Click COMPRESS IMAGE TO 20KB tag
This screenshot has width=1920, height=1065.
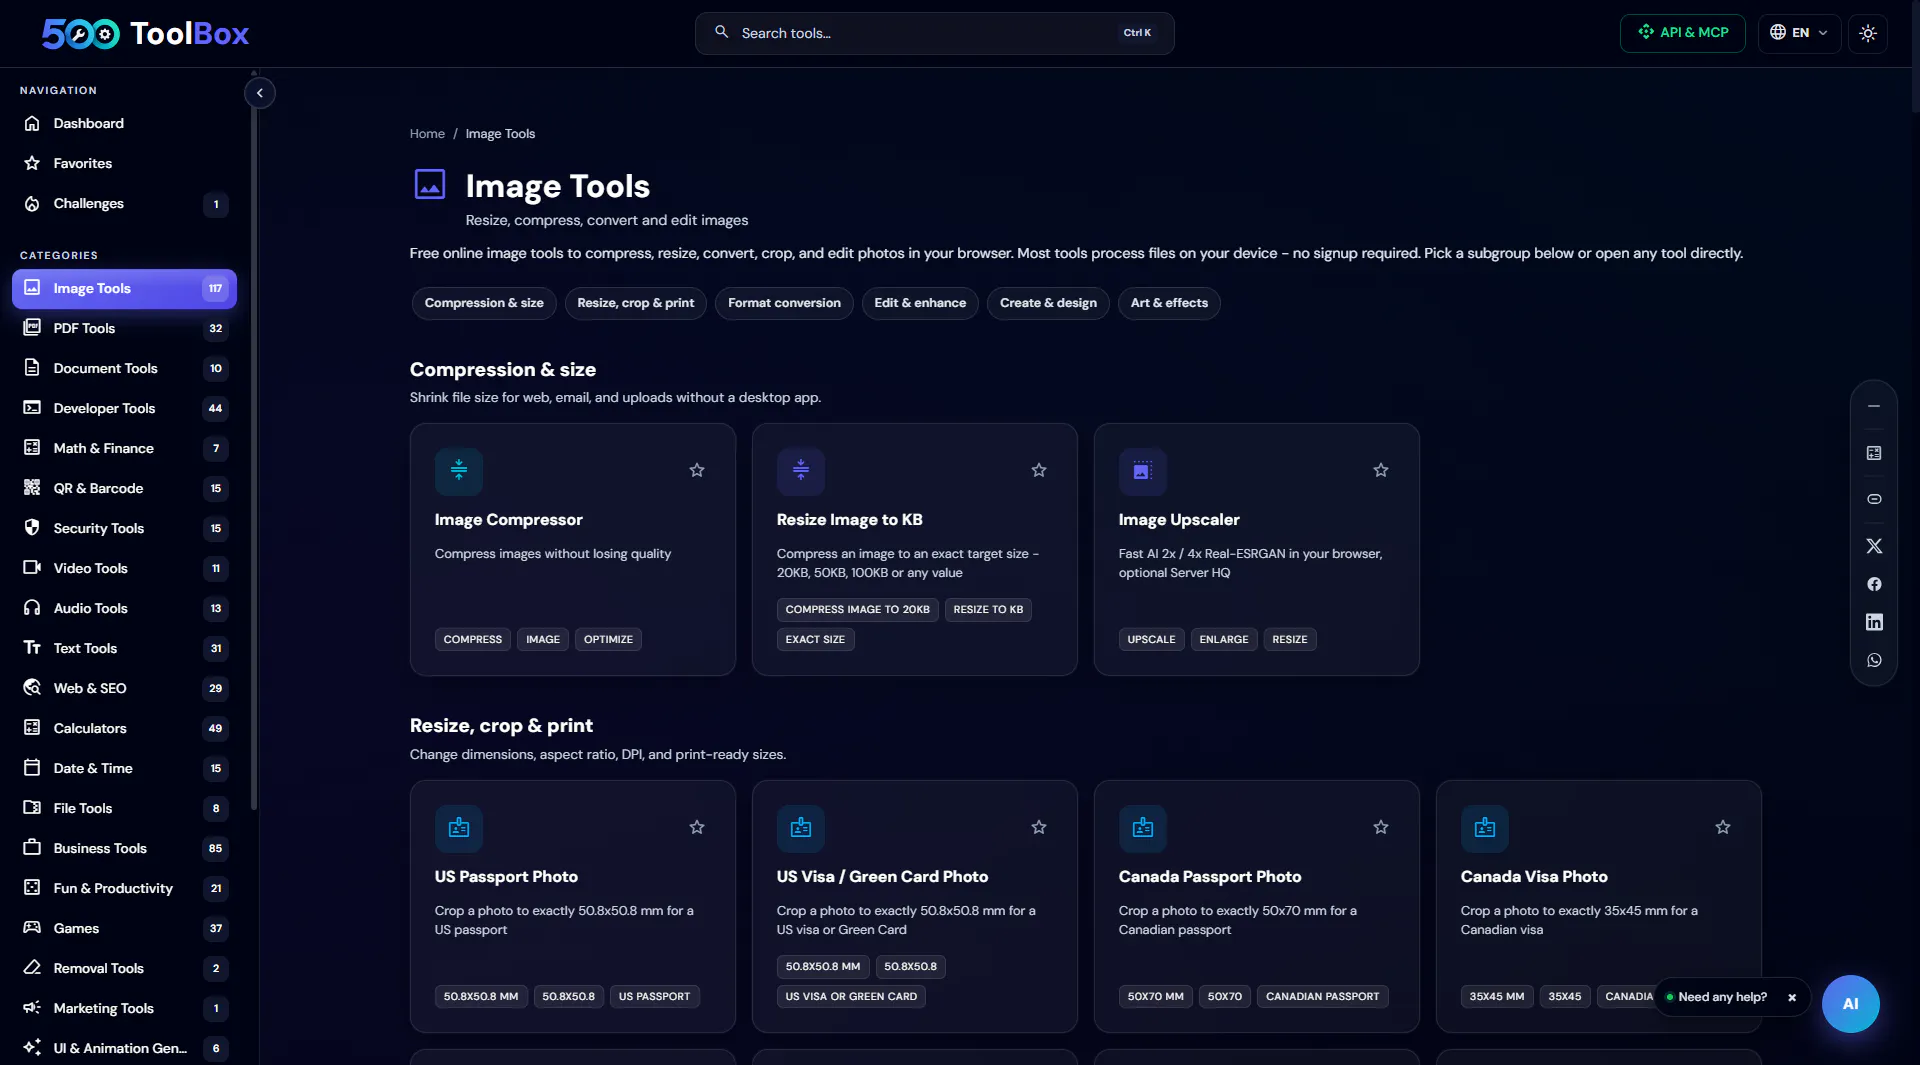click(x=857, y=610)
